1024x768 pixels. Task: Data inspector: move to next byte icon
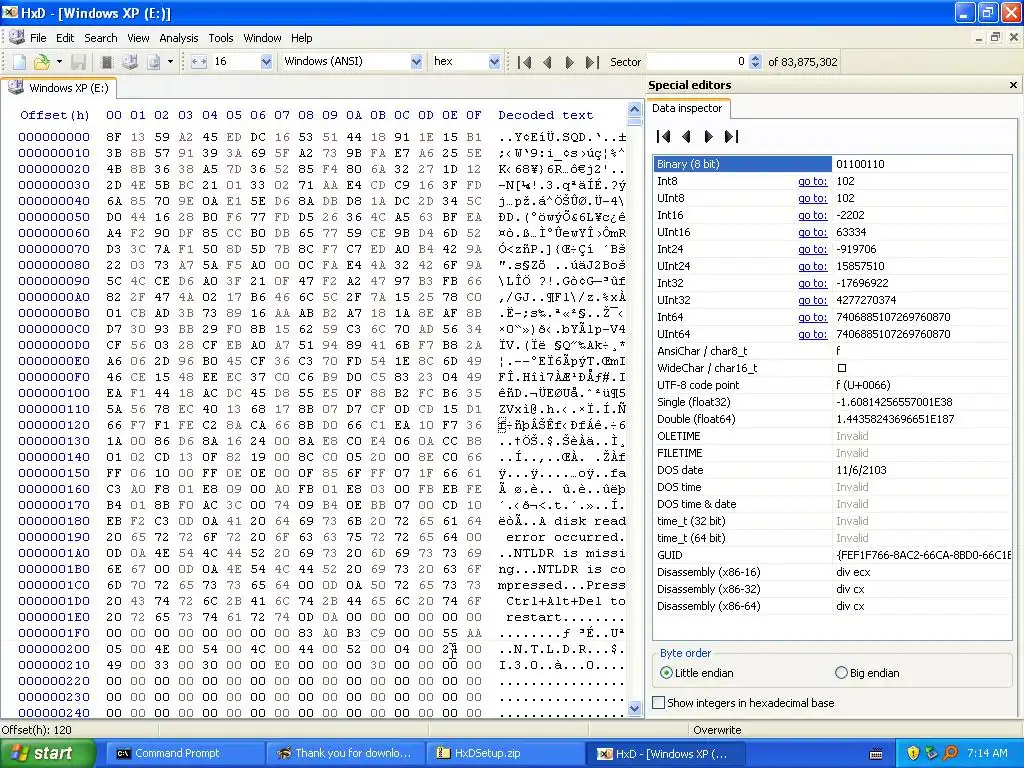coord(709,136)
